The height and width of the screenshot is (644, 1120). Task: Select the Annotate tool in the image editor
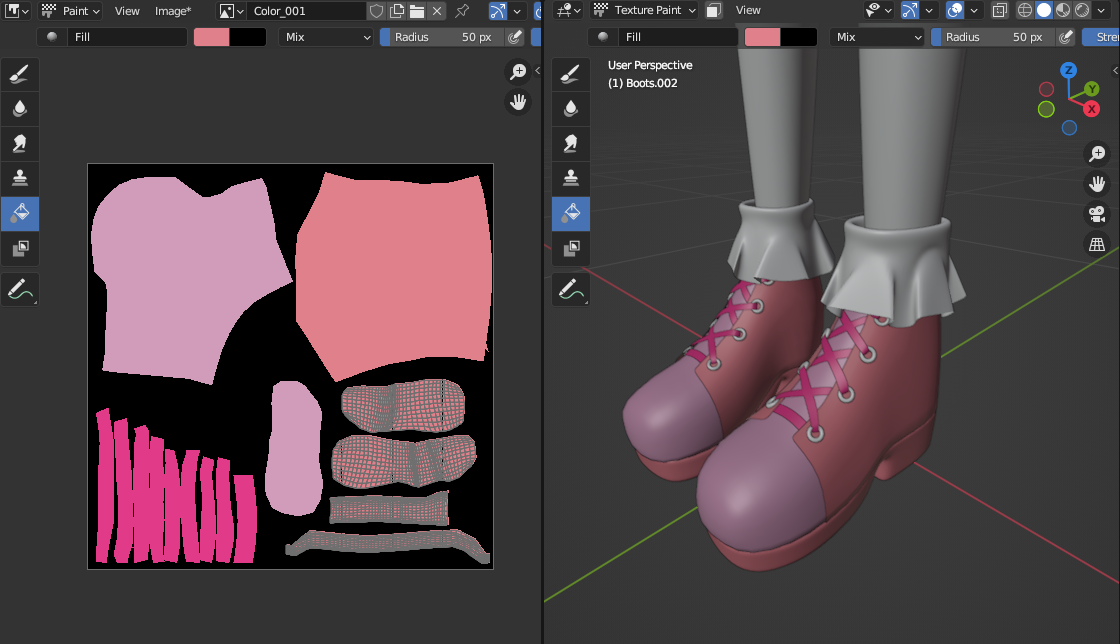(20, 289)
